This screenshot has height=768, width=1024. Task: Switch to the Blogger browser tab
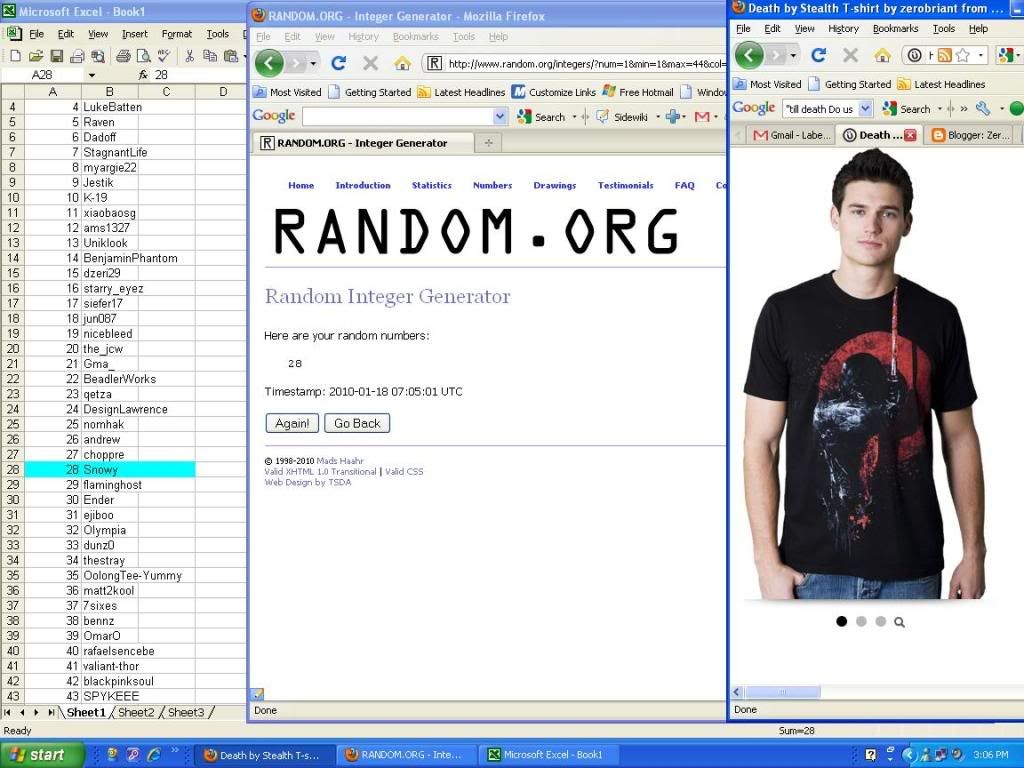coord(969,135)
